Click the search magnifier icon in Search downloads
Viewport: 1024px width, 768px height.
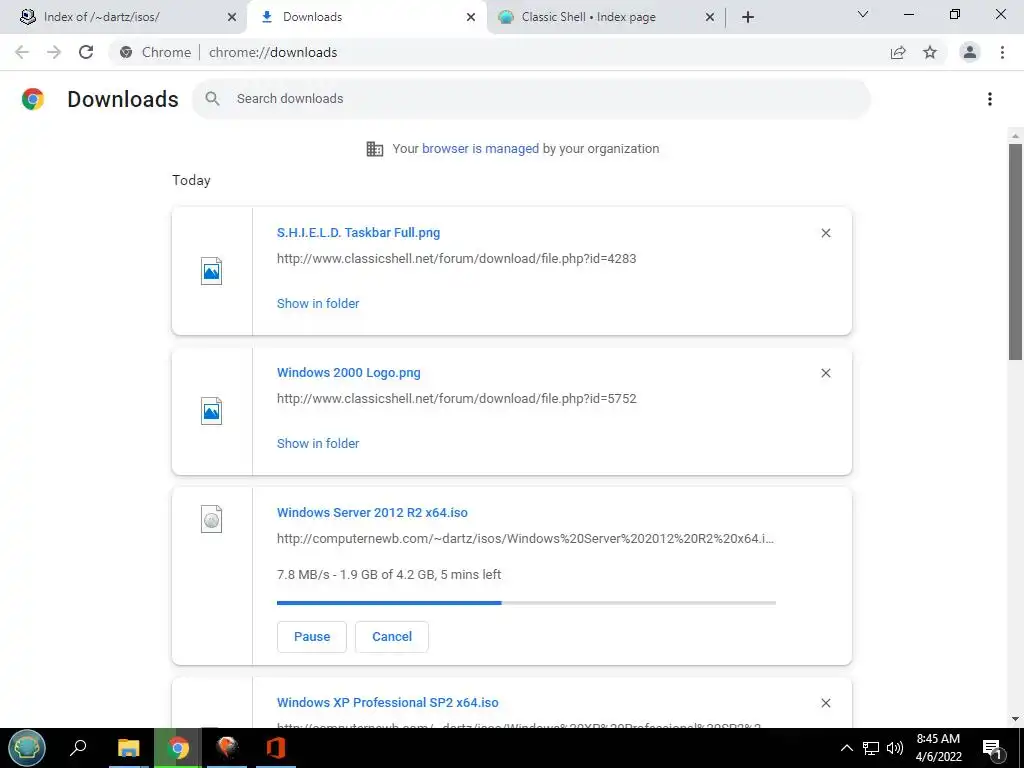coord(212,99)
